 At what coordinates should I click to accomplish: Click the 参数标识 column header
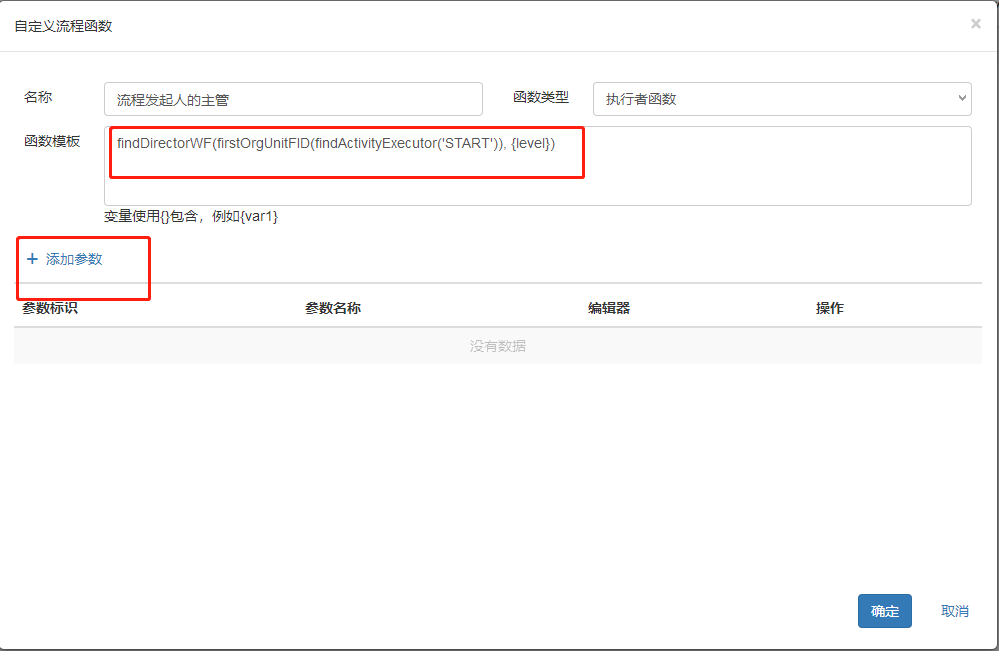point(50,308)
